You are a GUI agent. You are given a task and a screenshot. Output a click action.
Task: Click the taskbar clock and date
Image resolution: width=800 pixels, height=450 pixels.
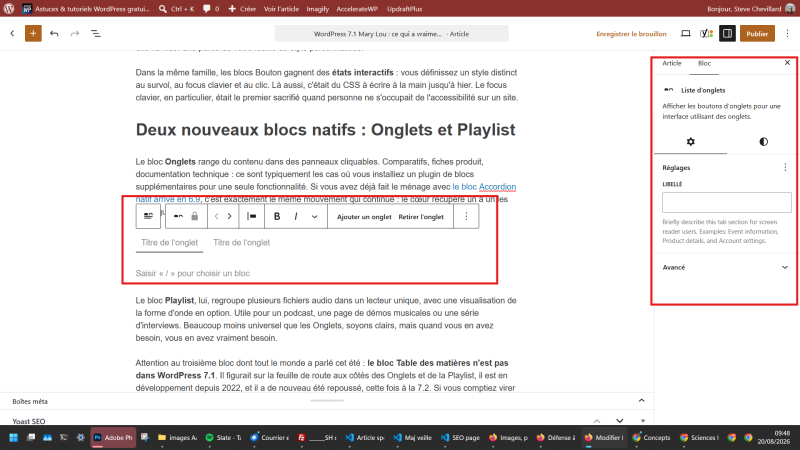point(773,437)
